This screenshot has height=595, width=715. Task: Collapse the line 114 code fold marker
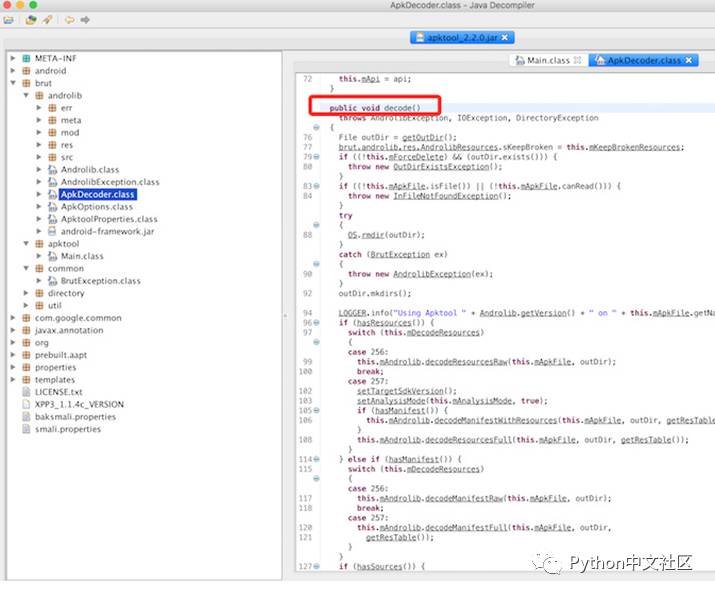(317, 458)
